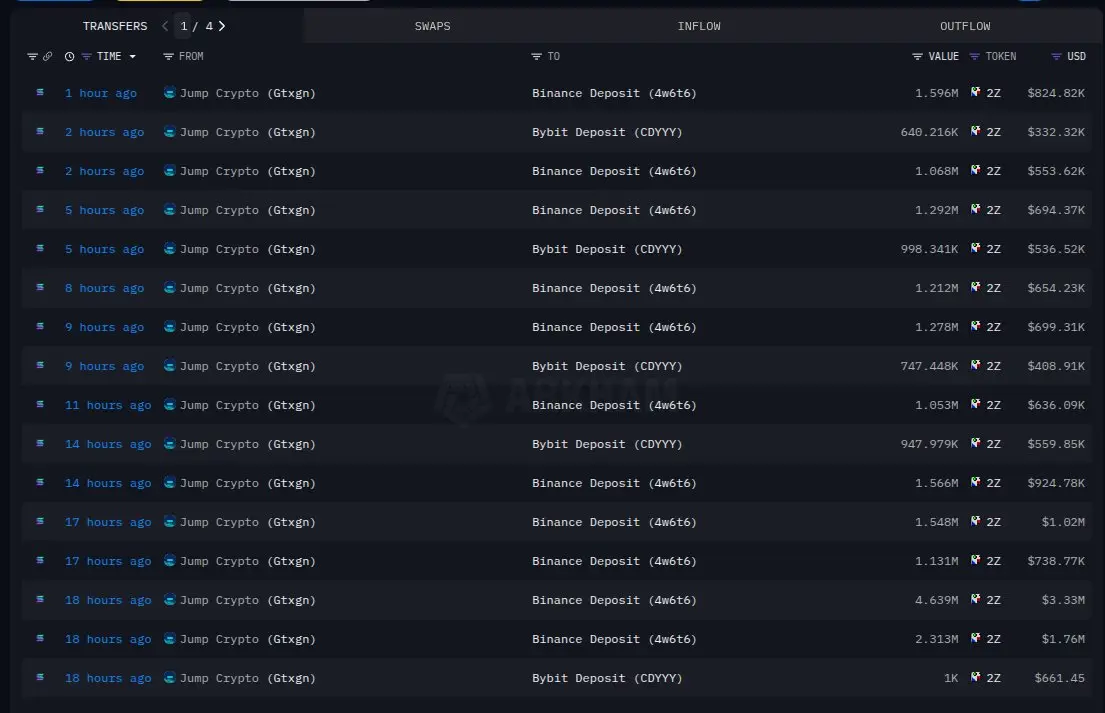1105x713 pixels.
Task: Click 2Z token icon on 4.639M row
Action: (x=975, y=599)
